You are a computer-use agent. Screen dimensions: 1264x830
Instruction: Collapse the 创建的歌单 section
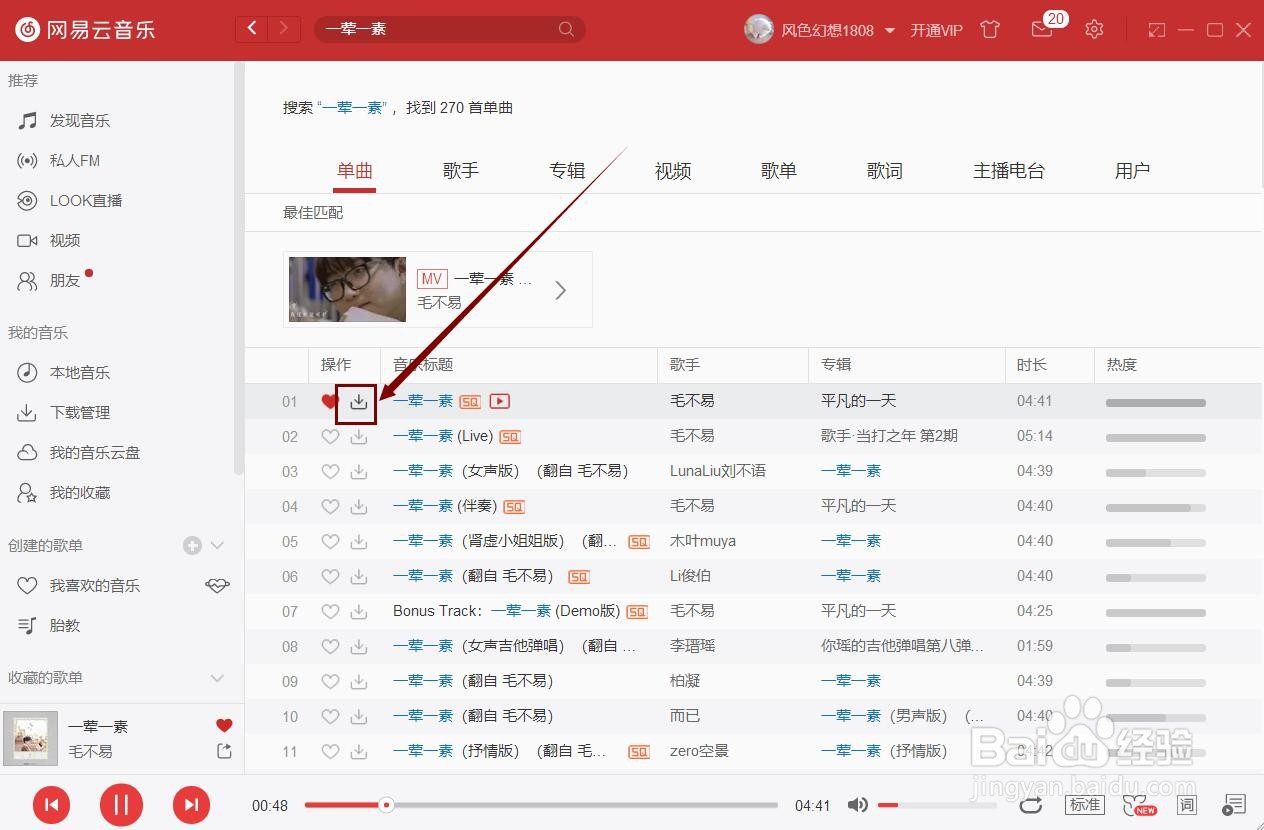pyautogui.click(x=217, y=546)
